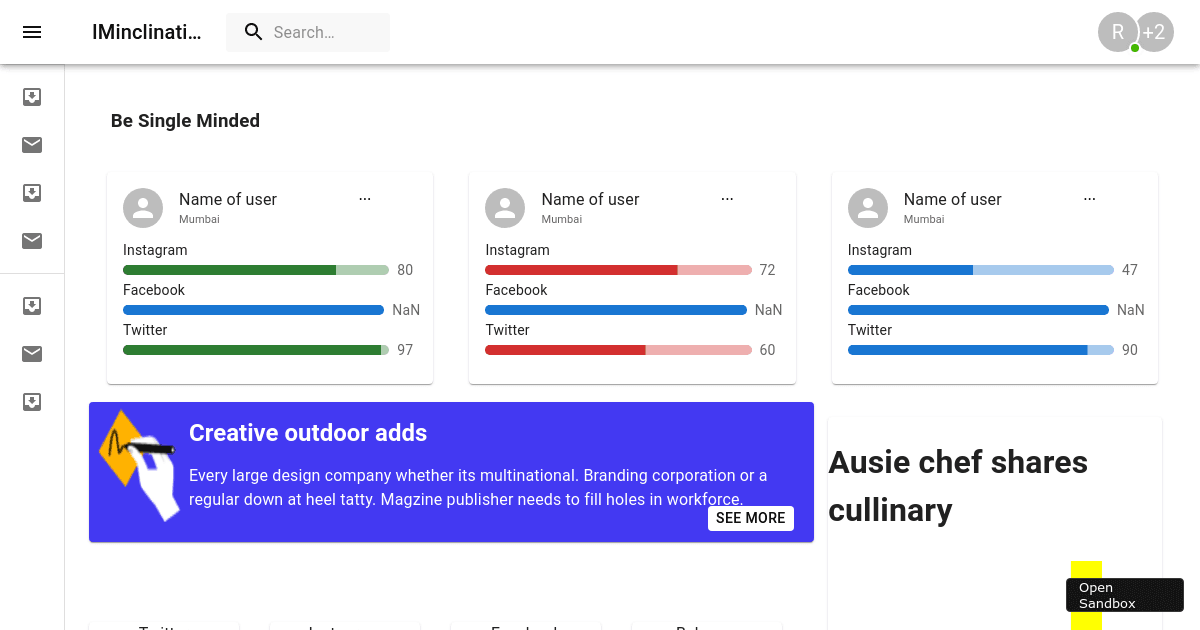Select the first download icon in sidebar

[32, 96]
